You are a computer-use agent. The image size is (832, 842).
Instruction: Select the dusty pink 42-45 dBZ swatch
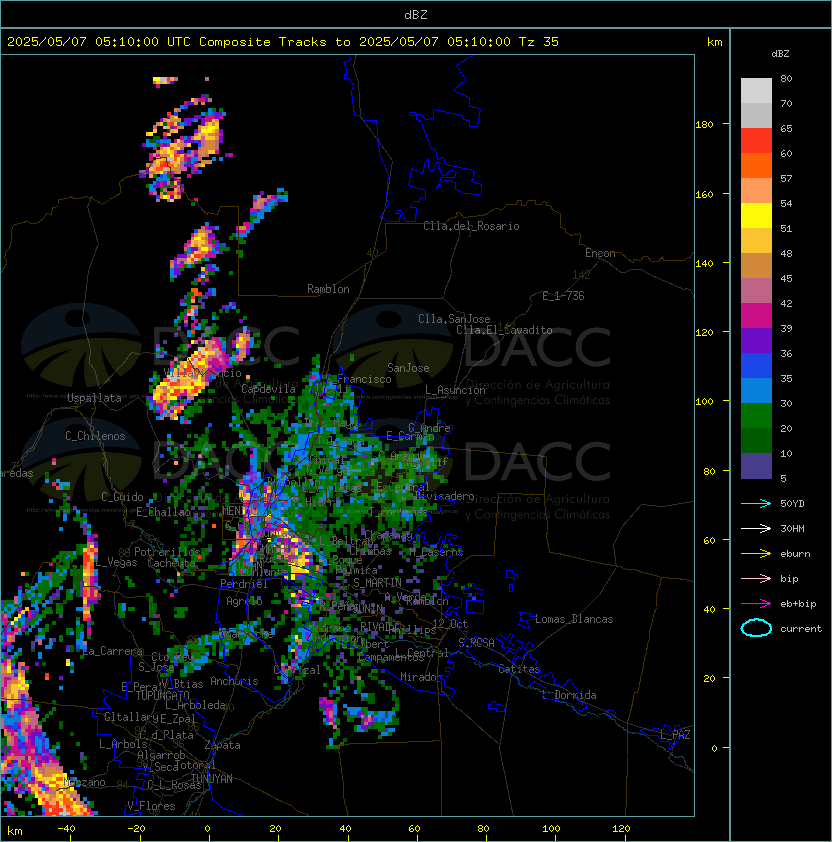point(756,291)
